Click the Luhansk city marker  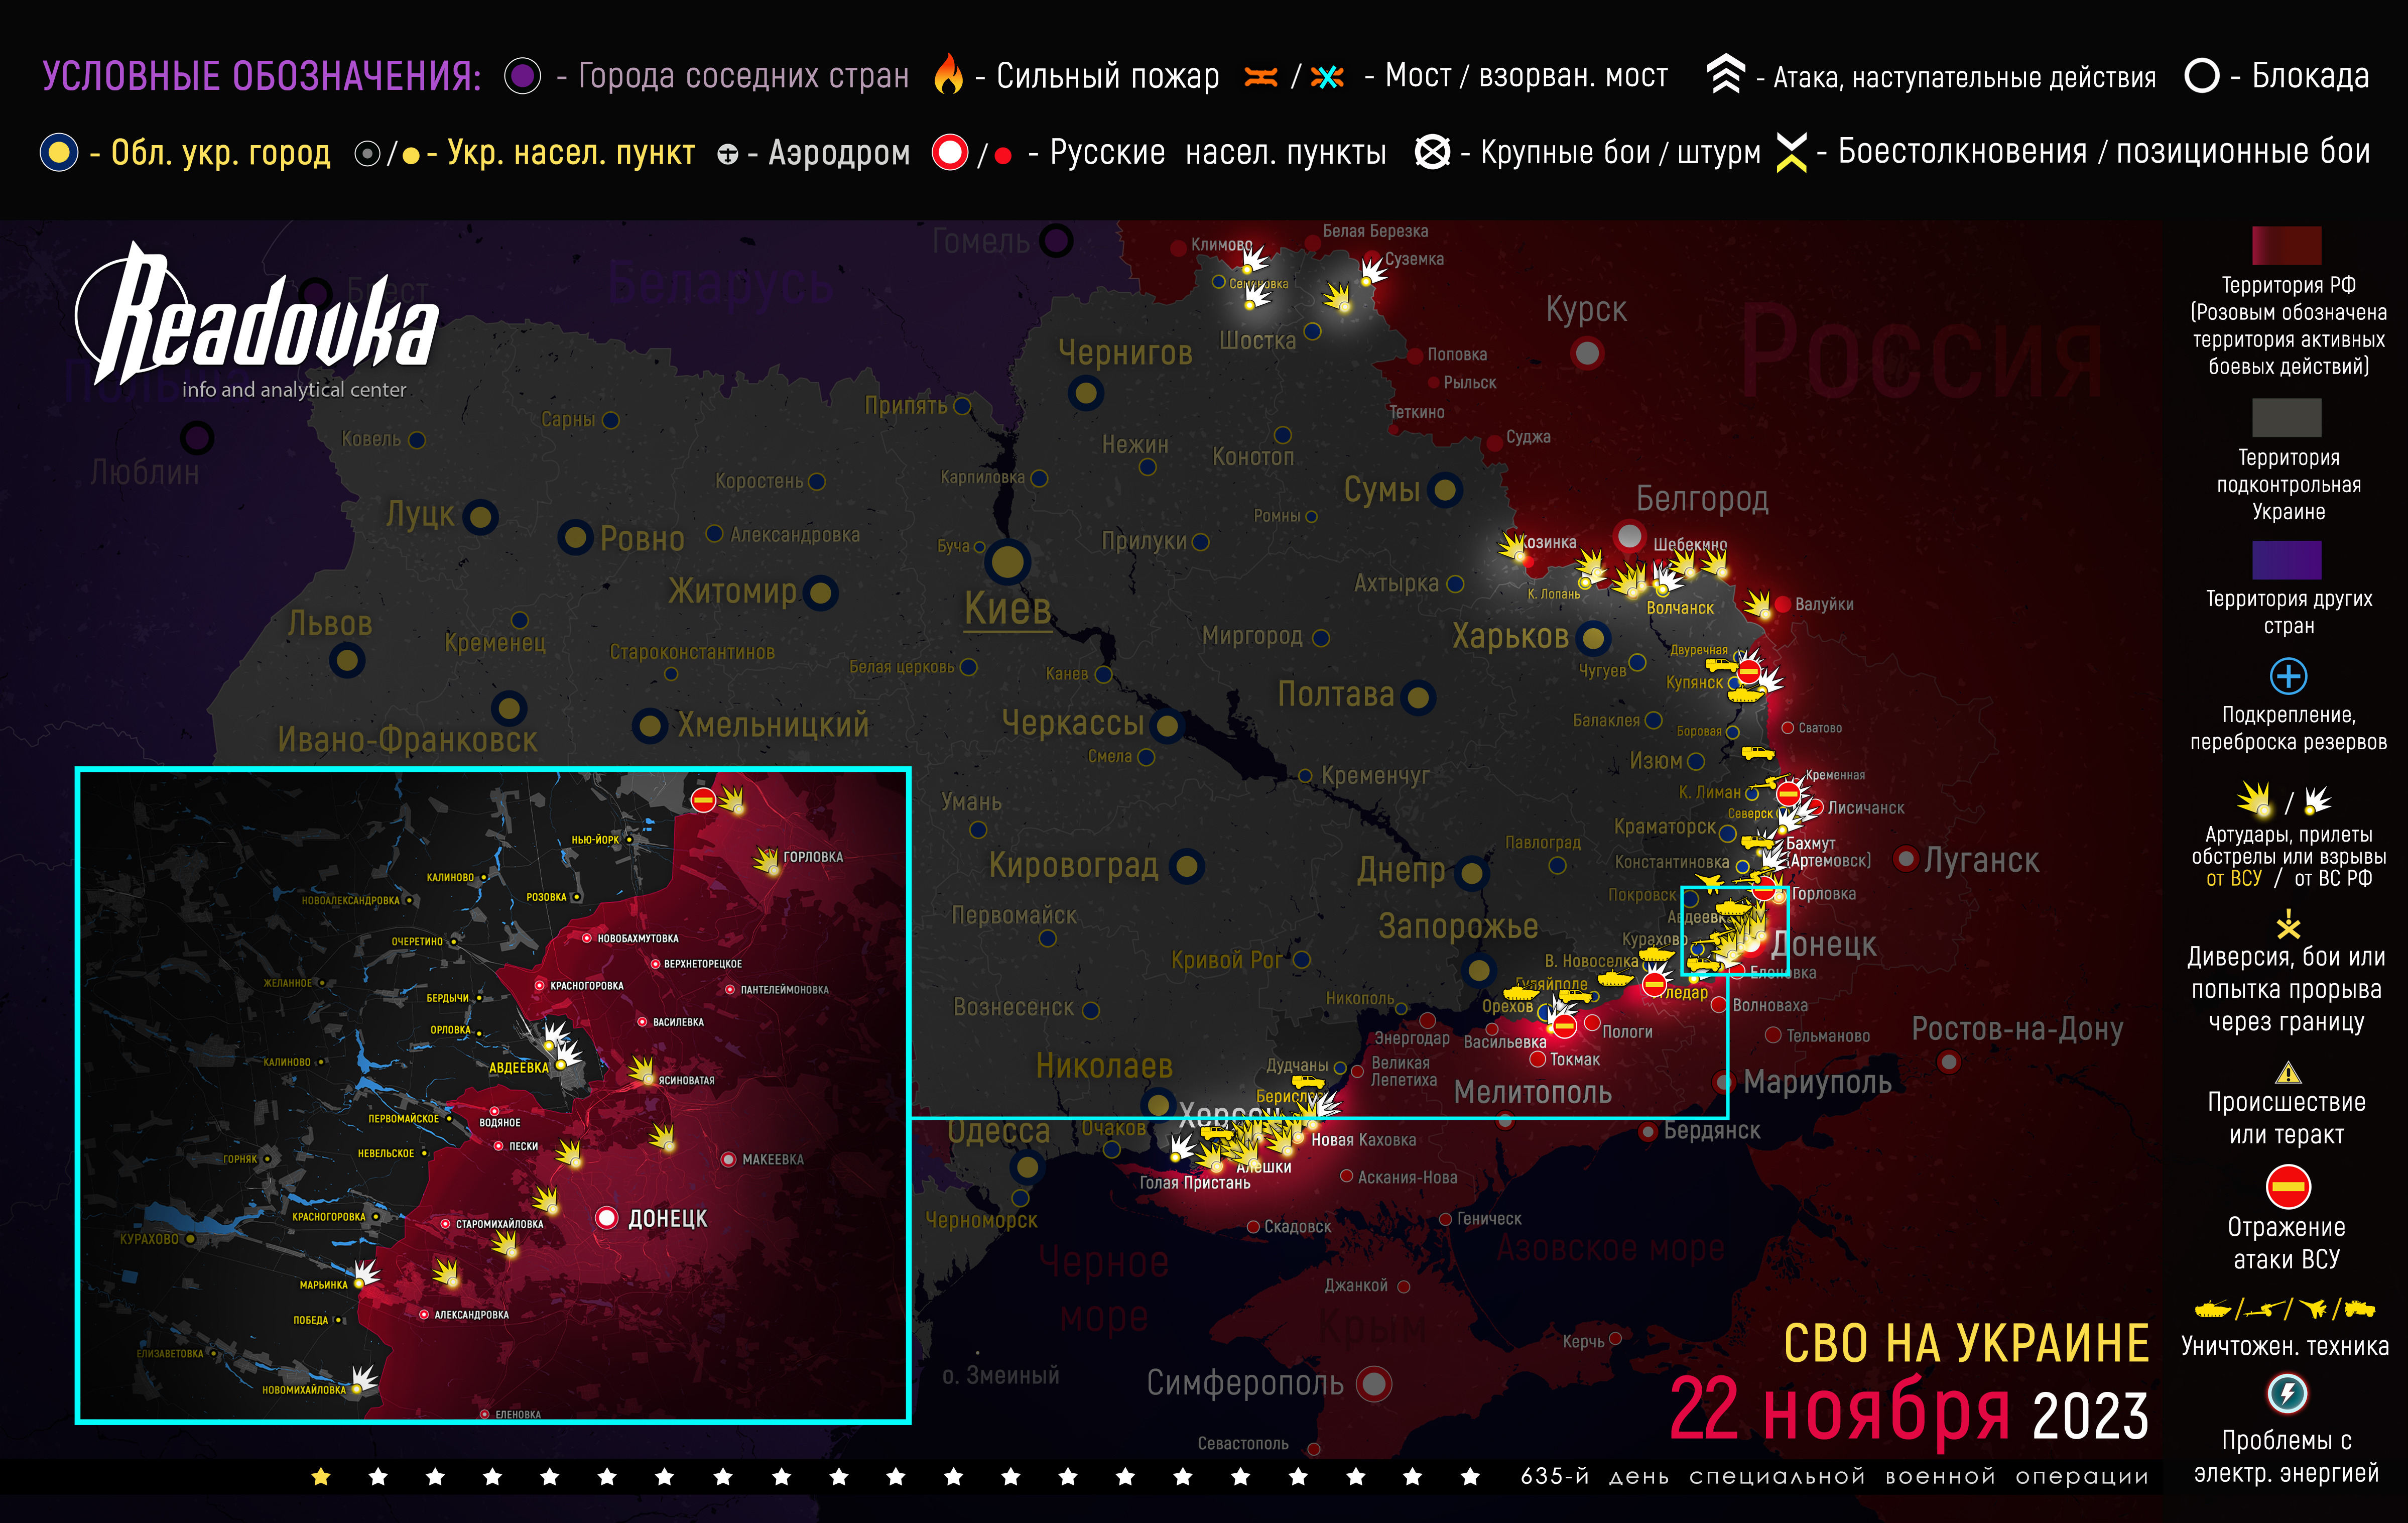[1906, 858]
